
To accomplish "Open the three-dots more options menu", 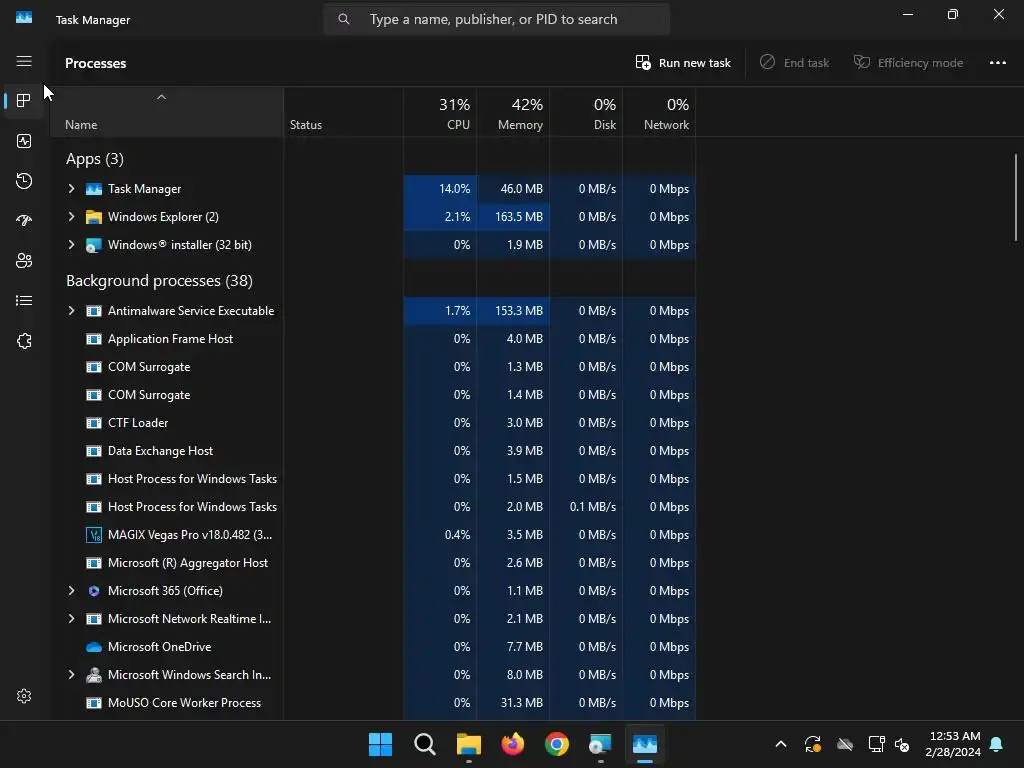I will (998, 63).
